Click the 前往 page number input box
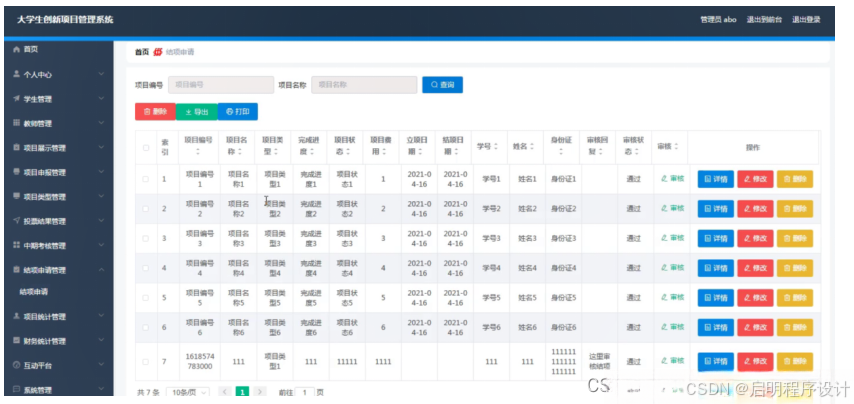 pyautogui.click(x=305, y=392)
